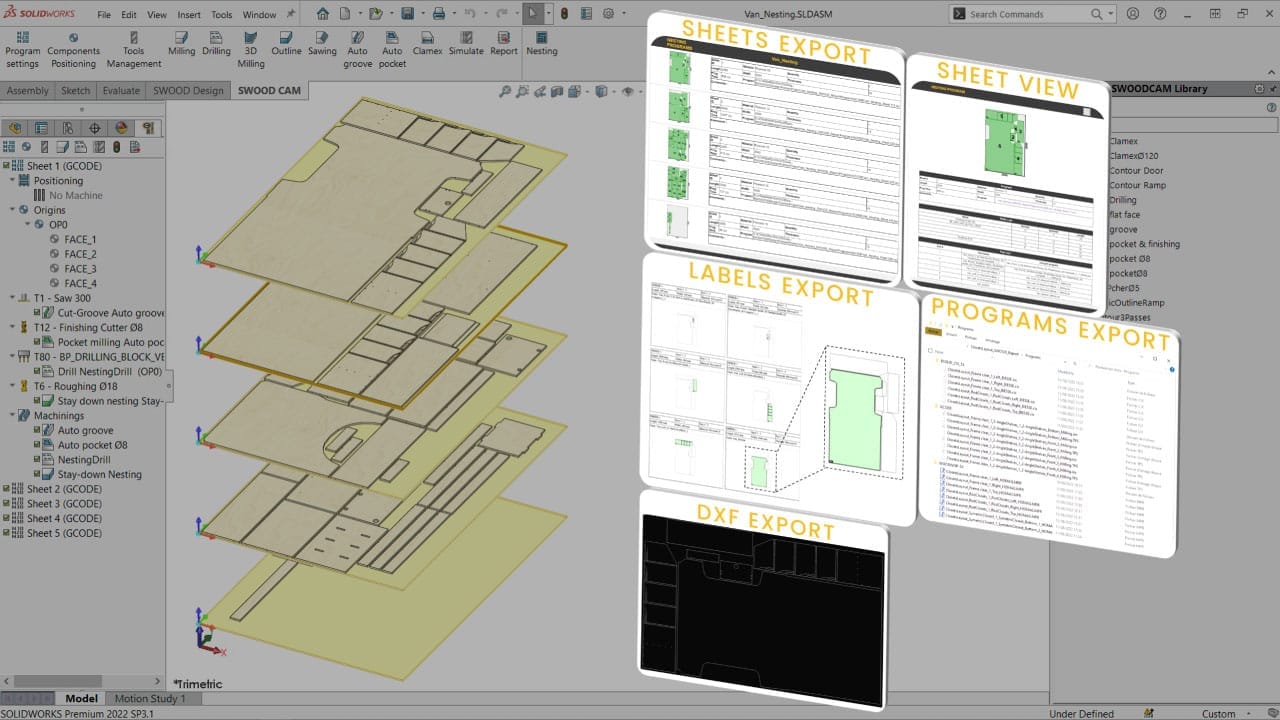Screen dimensions: 1280x720
Task: Collapse the Positioning tree node
Action: 12,181
